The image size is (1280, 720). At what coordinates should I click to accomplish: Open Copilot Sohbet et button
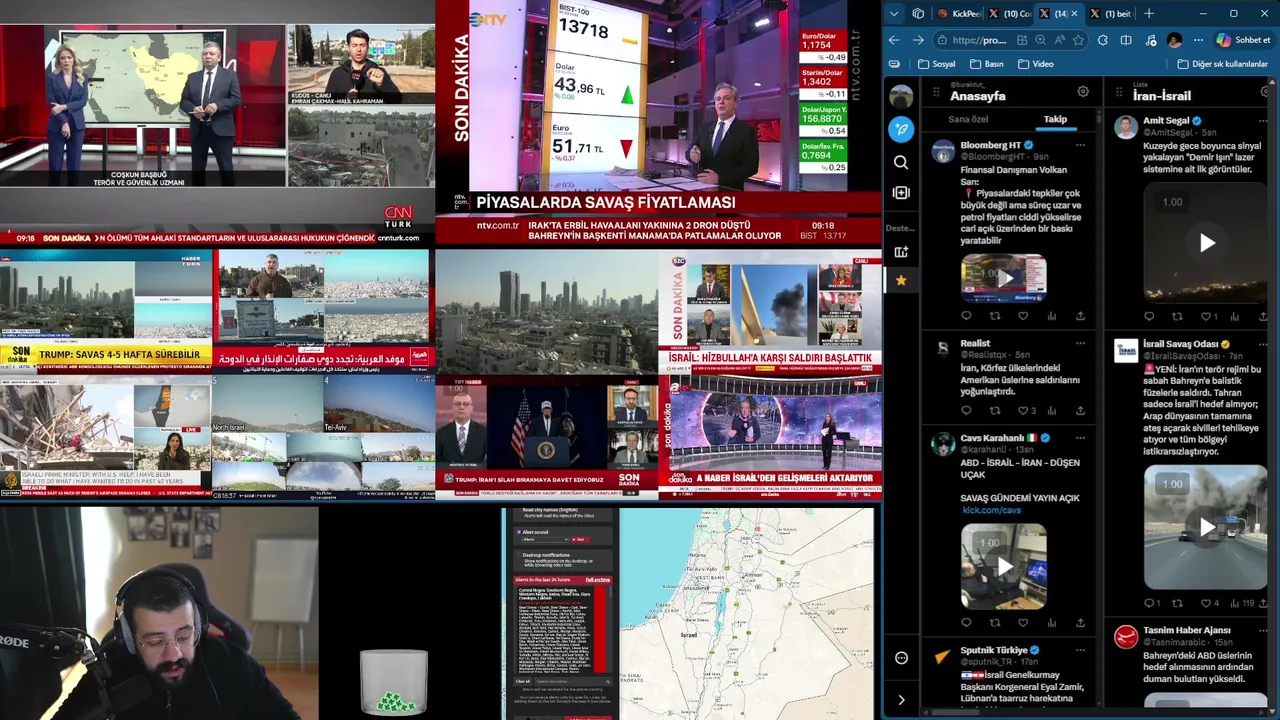coord(1243,40)
